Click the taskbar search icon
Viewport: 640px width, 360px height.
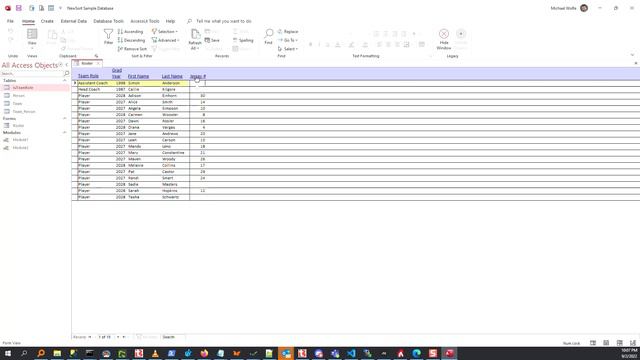pyautogui.click(x=24, y=353)
